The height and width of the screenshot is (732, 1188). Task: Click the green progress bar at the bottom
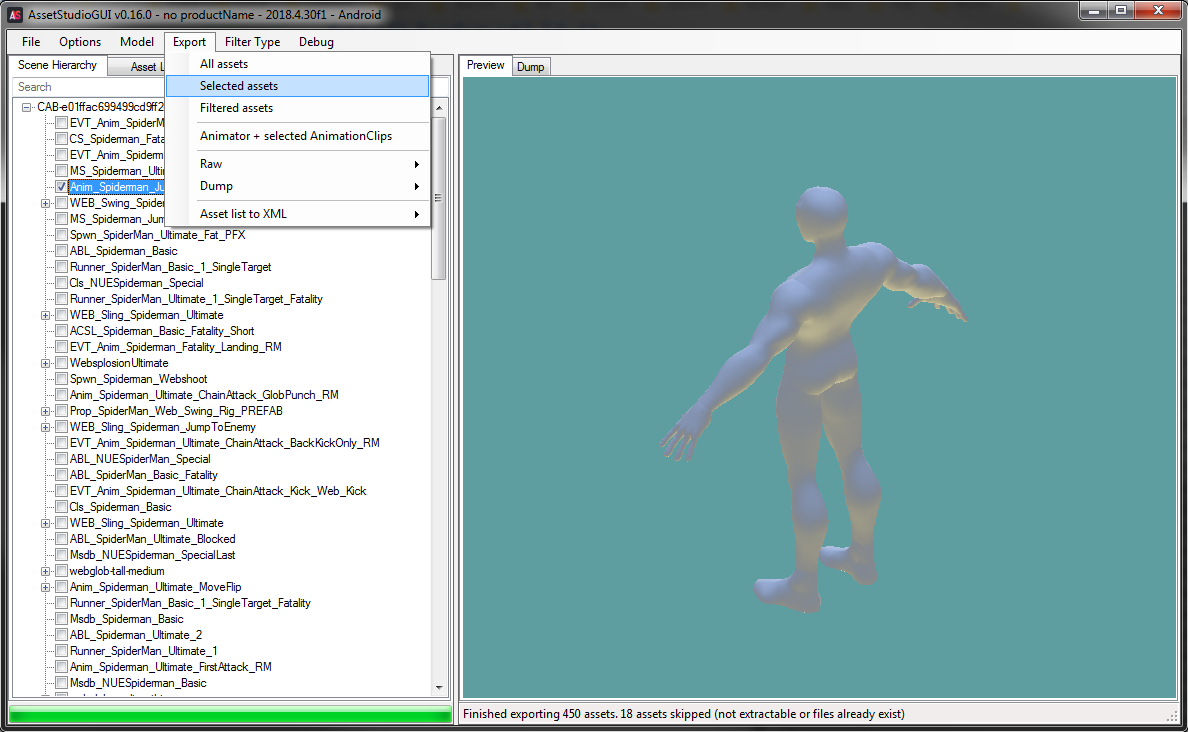point(230,714)
